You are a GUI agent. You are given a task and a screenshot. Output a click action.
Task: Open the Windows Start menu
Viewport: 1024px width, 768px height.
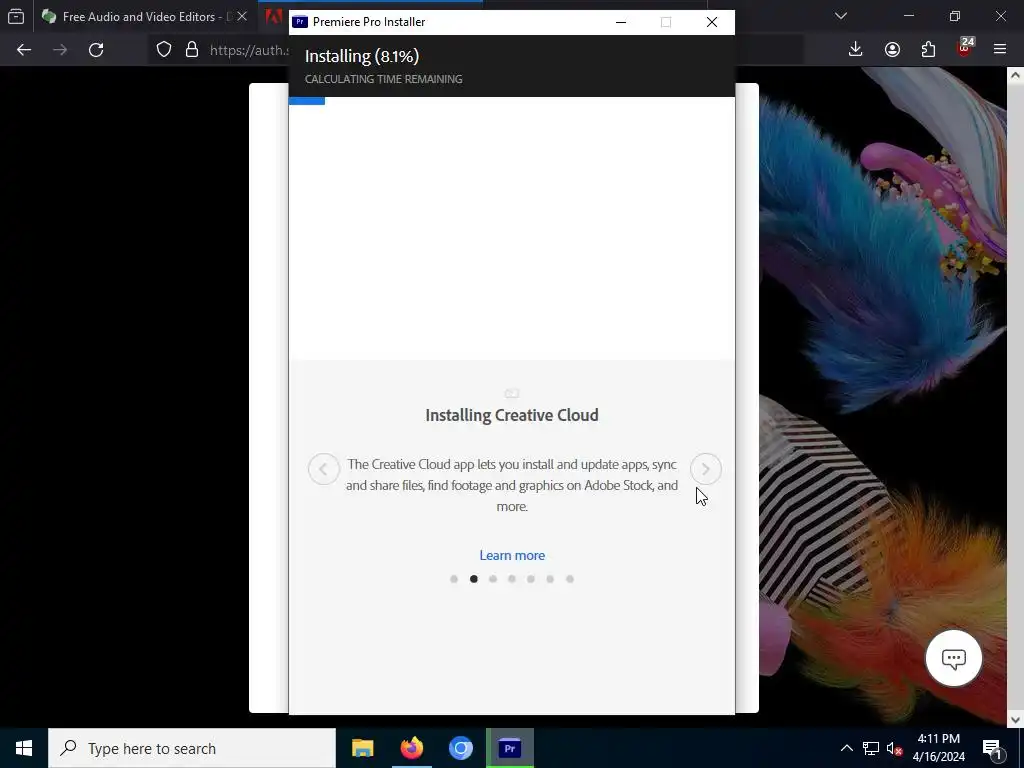tap(24, 748)
